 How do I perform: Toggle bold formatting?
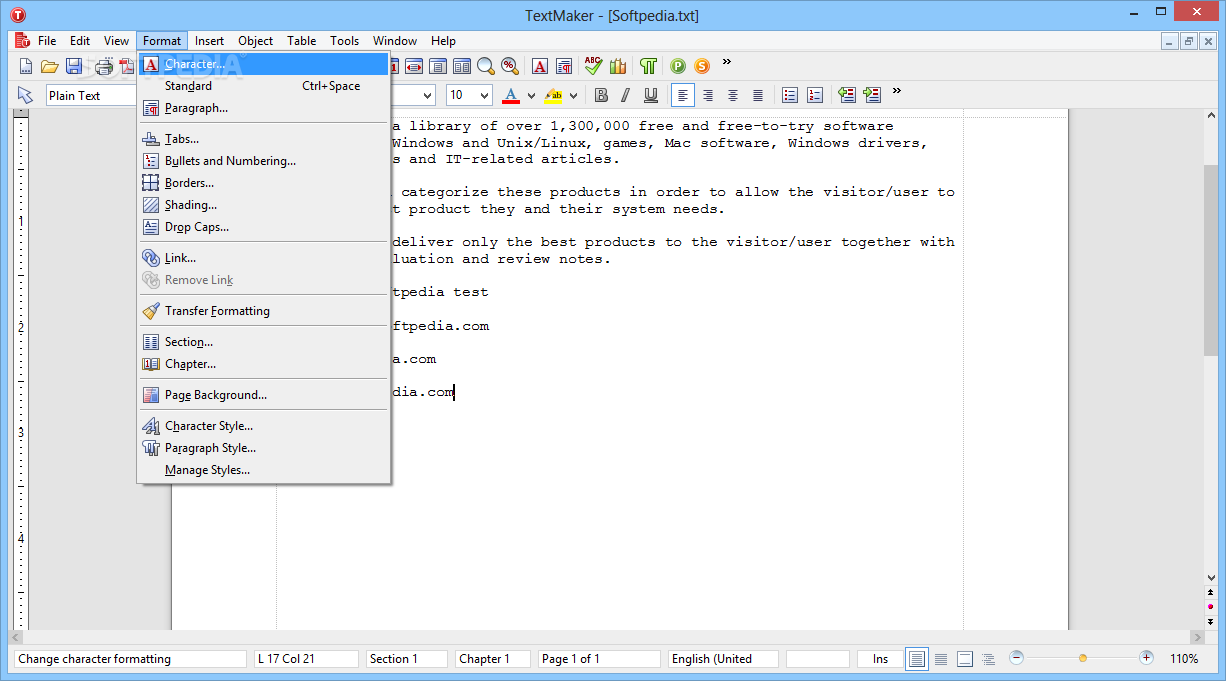[601, 95]
